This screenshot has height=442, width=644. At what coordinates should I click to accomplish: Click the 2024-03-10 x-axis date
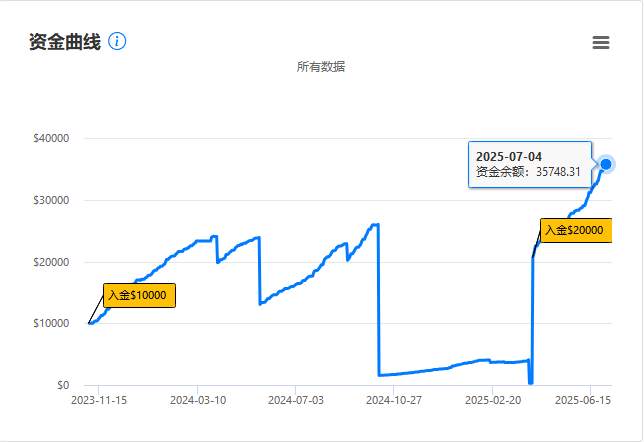[198, 400]
